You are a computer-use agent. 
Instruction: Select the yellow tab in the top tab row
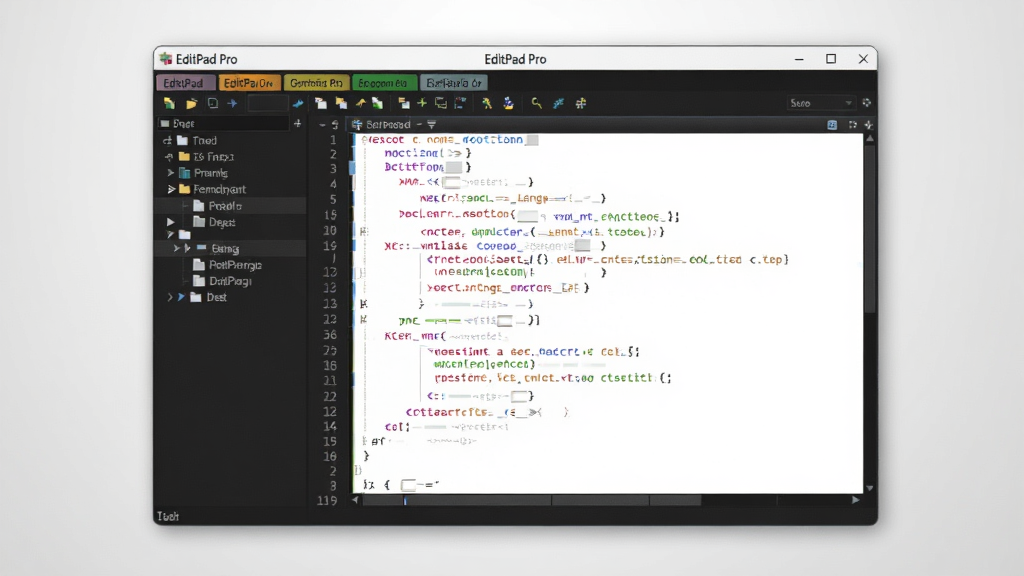pos(316,83)
